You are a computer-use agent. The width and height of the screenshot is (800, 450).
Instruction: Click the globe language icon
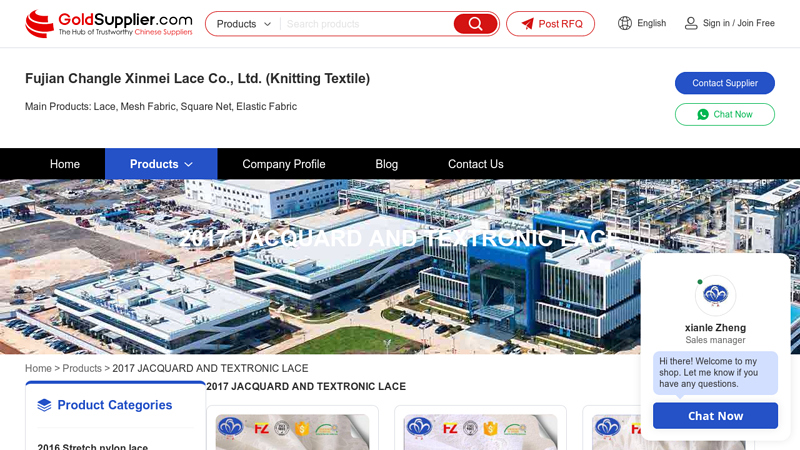(x=625, y=23)
